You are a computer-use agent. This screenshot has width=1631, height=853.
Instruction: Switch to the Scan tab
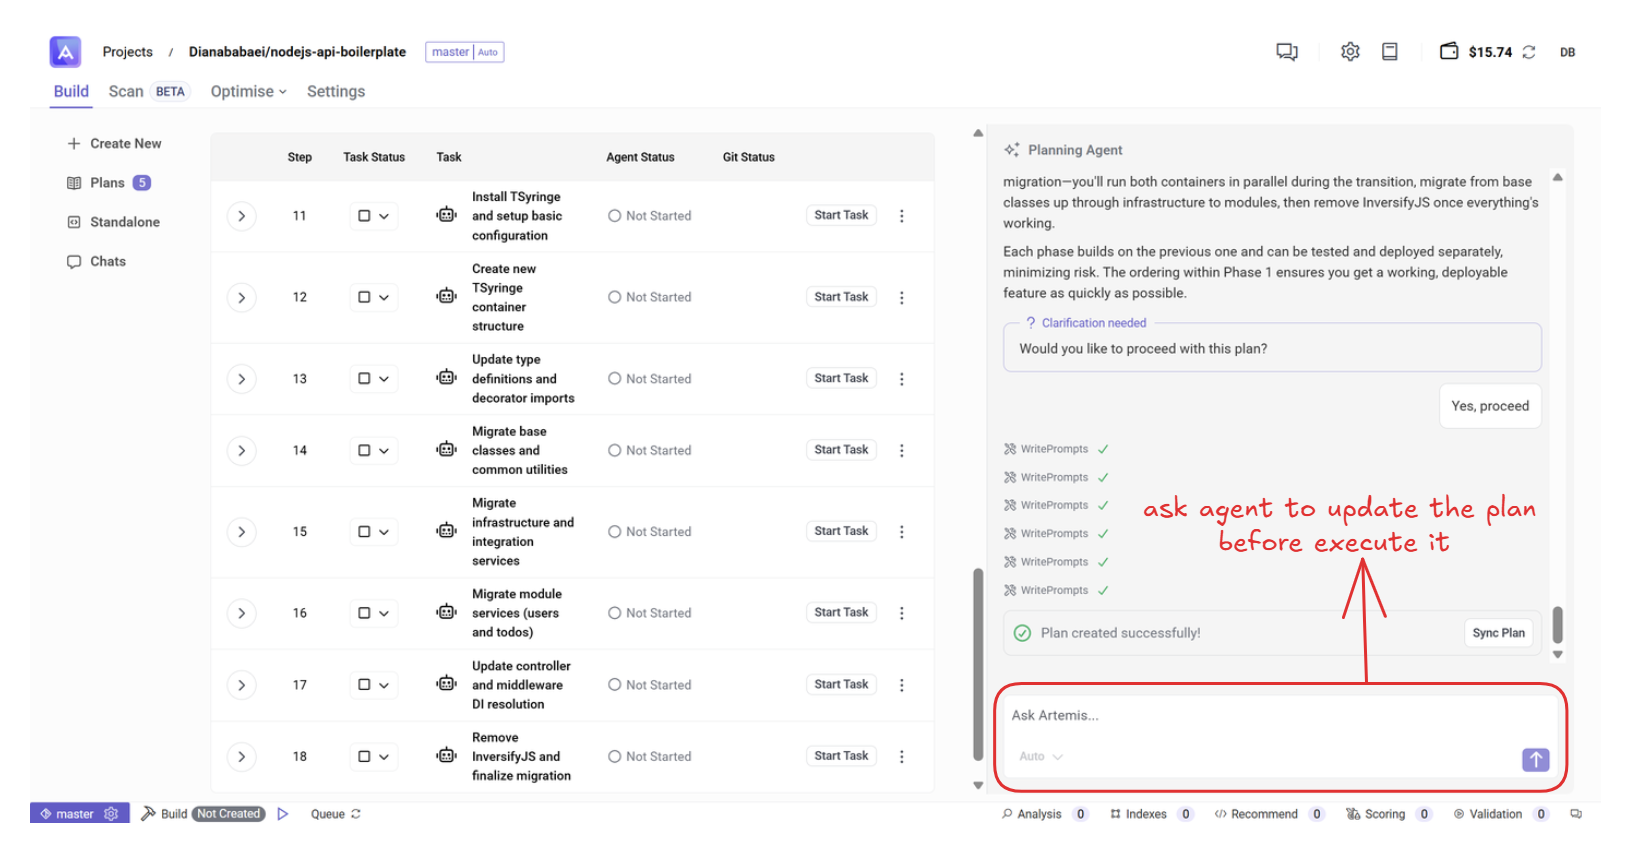[126, 91]
